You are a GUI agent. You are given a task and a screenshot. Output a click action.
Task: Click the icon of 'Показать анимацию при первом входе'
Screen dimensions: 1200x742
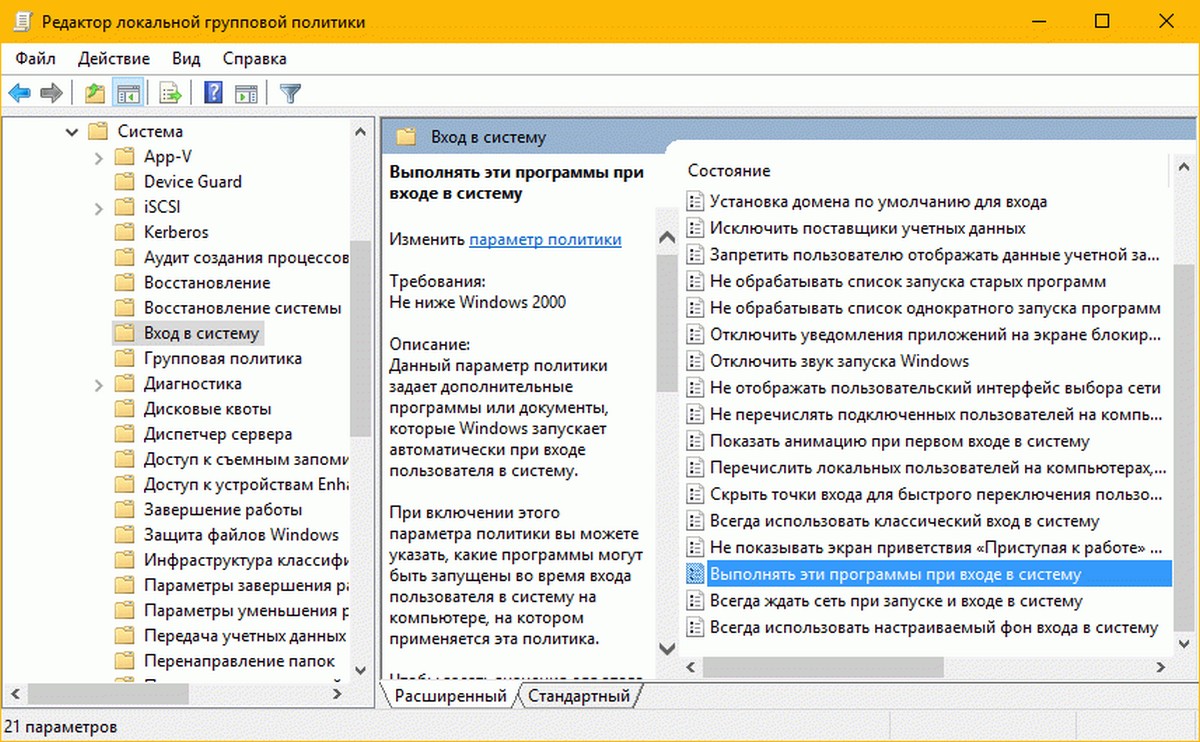coord(696,441)
